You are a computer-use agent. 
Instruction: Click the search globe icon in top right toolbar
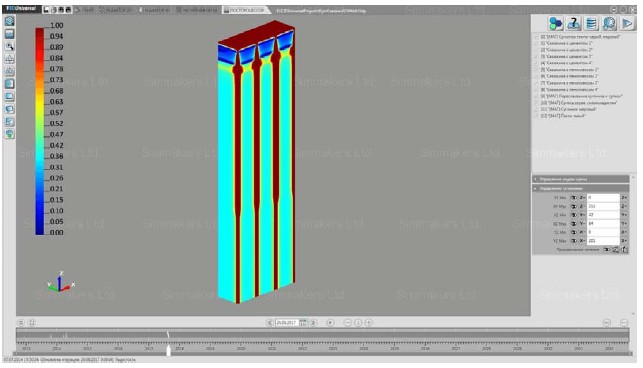pyautogui.click(x=609, y=23)
